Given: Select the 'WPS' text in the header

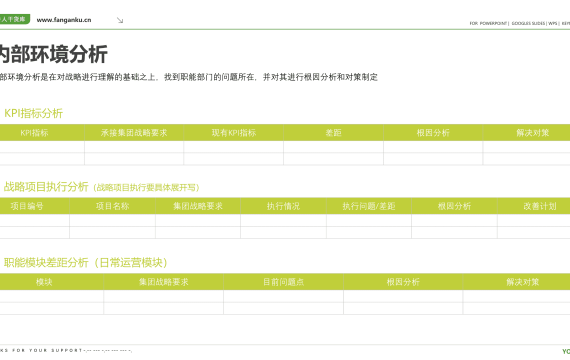Looking at the screenshot, I should tap(553, 23).
